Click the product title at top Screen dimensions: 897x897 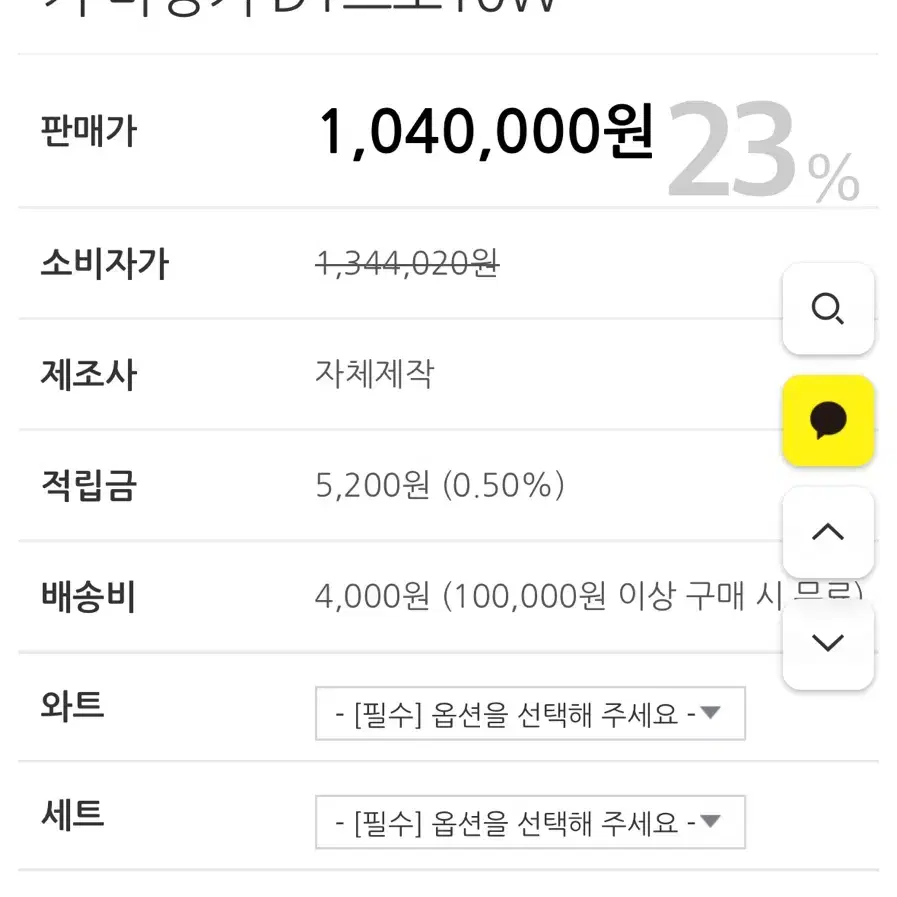(x=299, y=8)
